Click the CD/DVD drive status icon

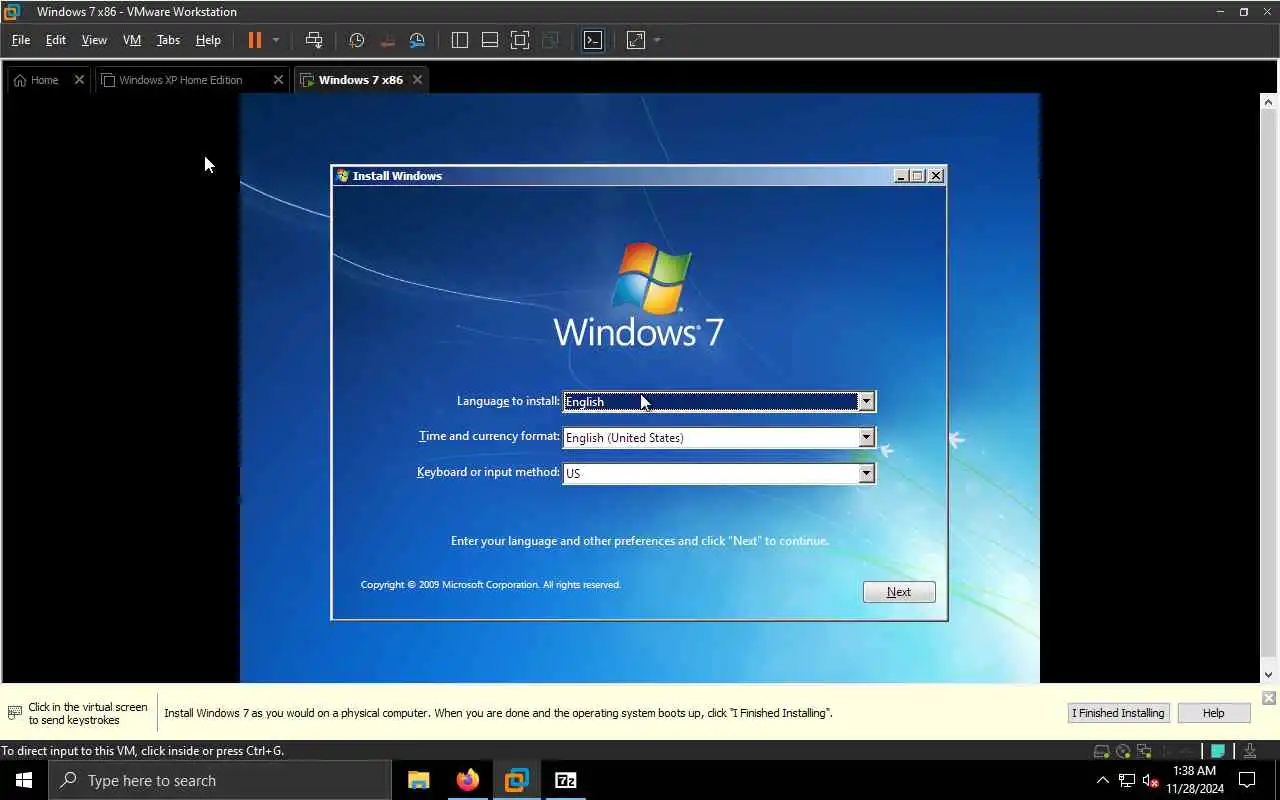[1123, 751]
